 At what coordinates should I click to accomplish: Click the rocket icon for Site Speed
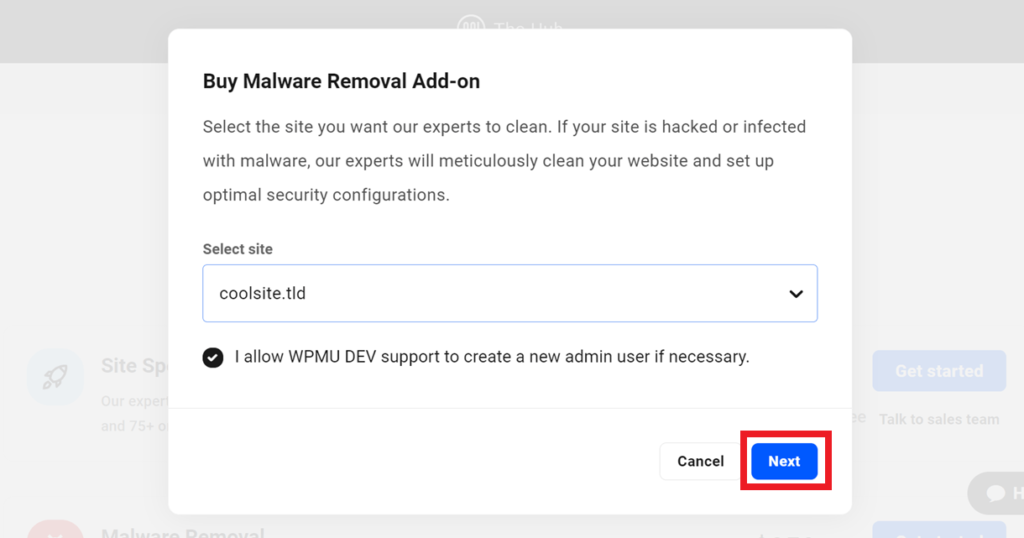point(56,377)
